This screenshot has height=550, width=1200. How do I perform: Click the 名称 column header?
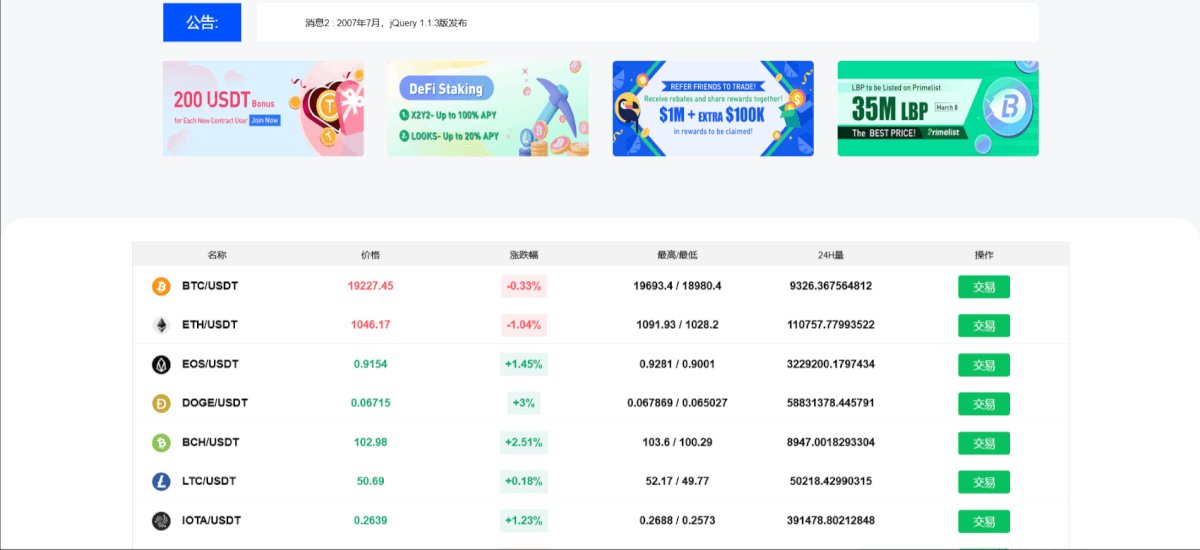[x=217, y=255]
